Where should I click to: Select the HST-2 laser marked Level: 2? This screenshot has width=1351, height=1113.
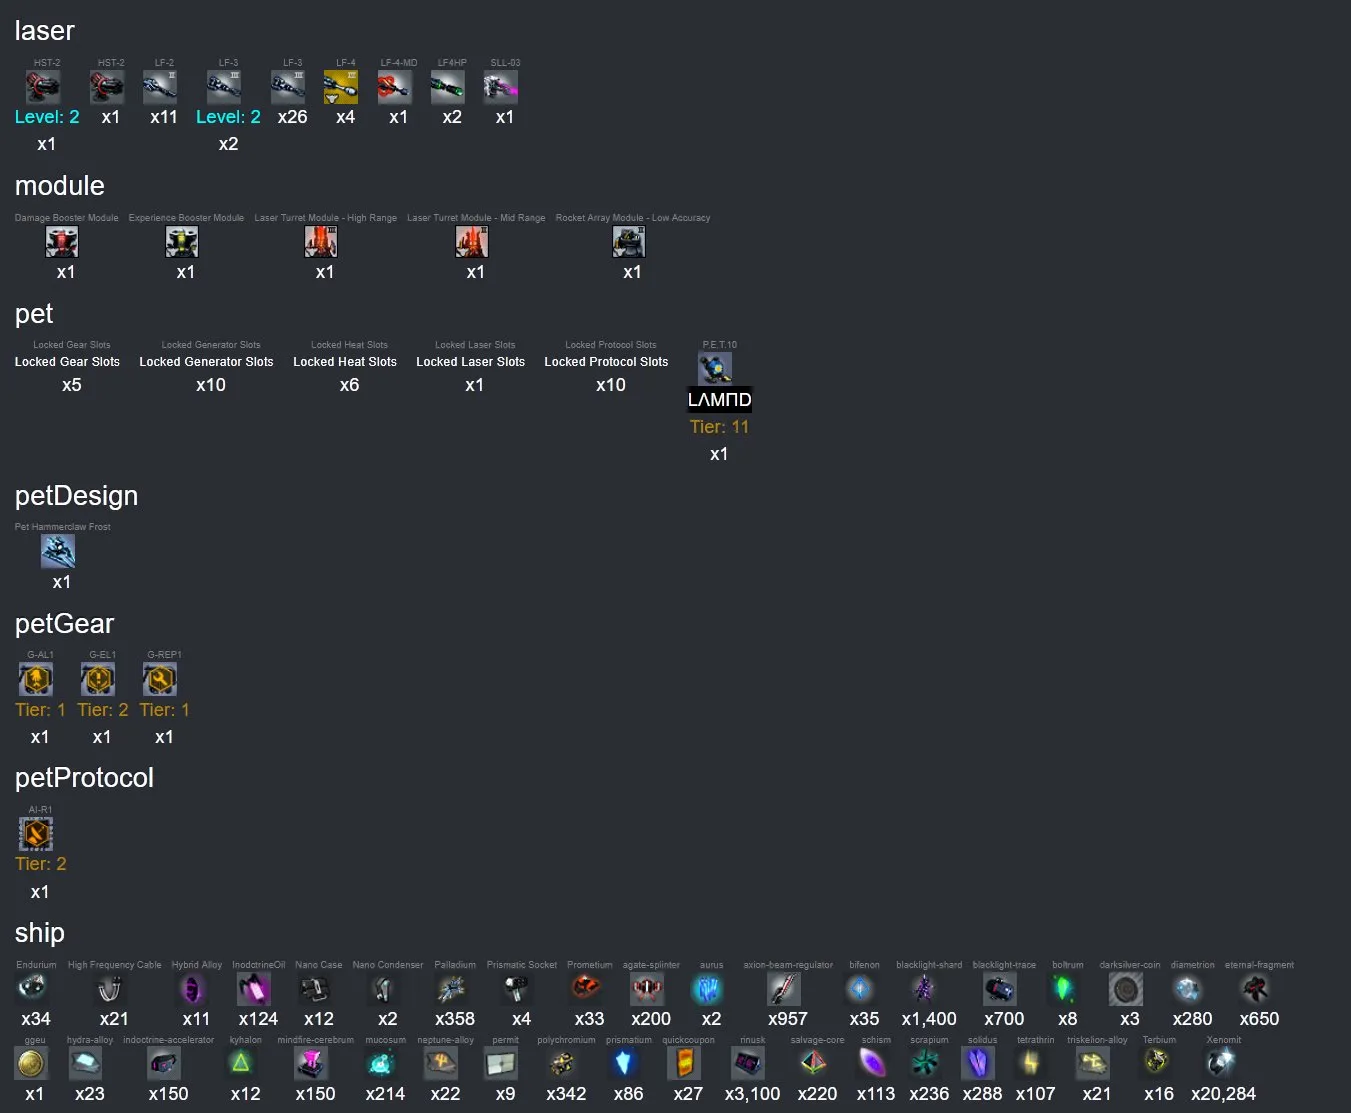pyautogui.click(x=43, y=88)
